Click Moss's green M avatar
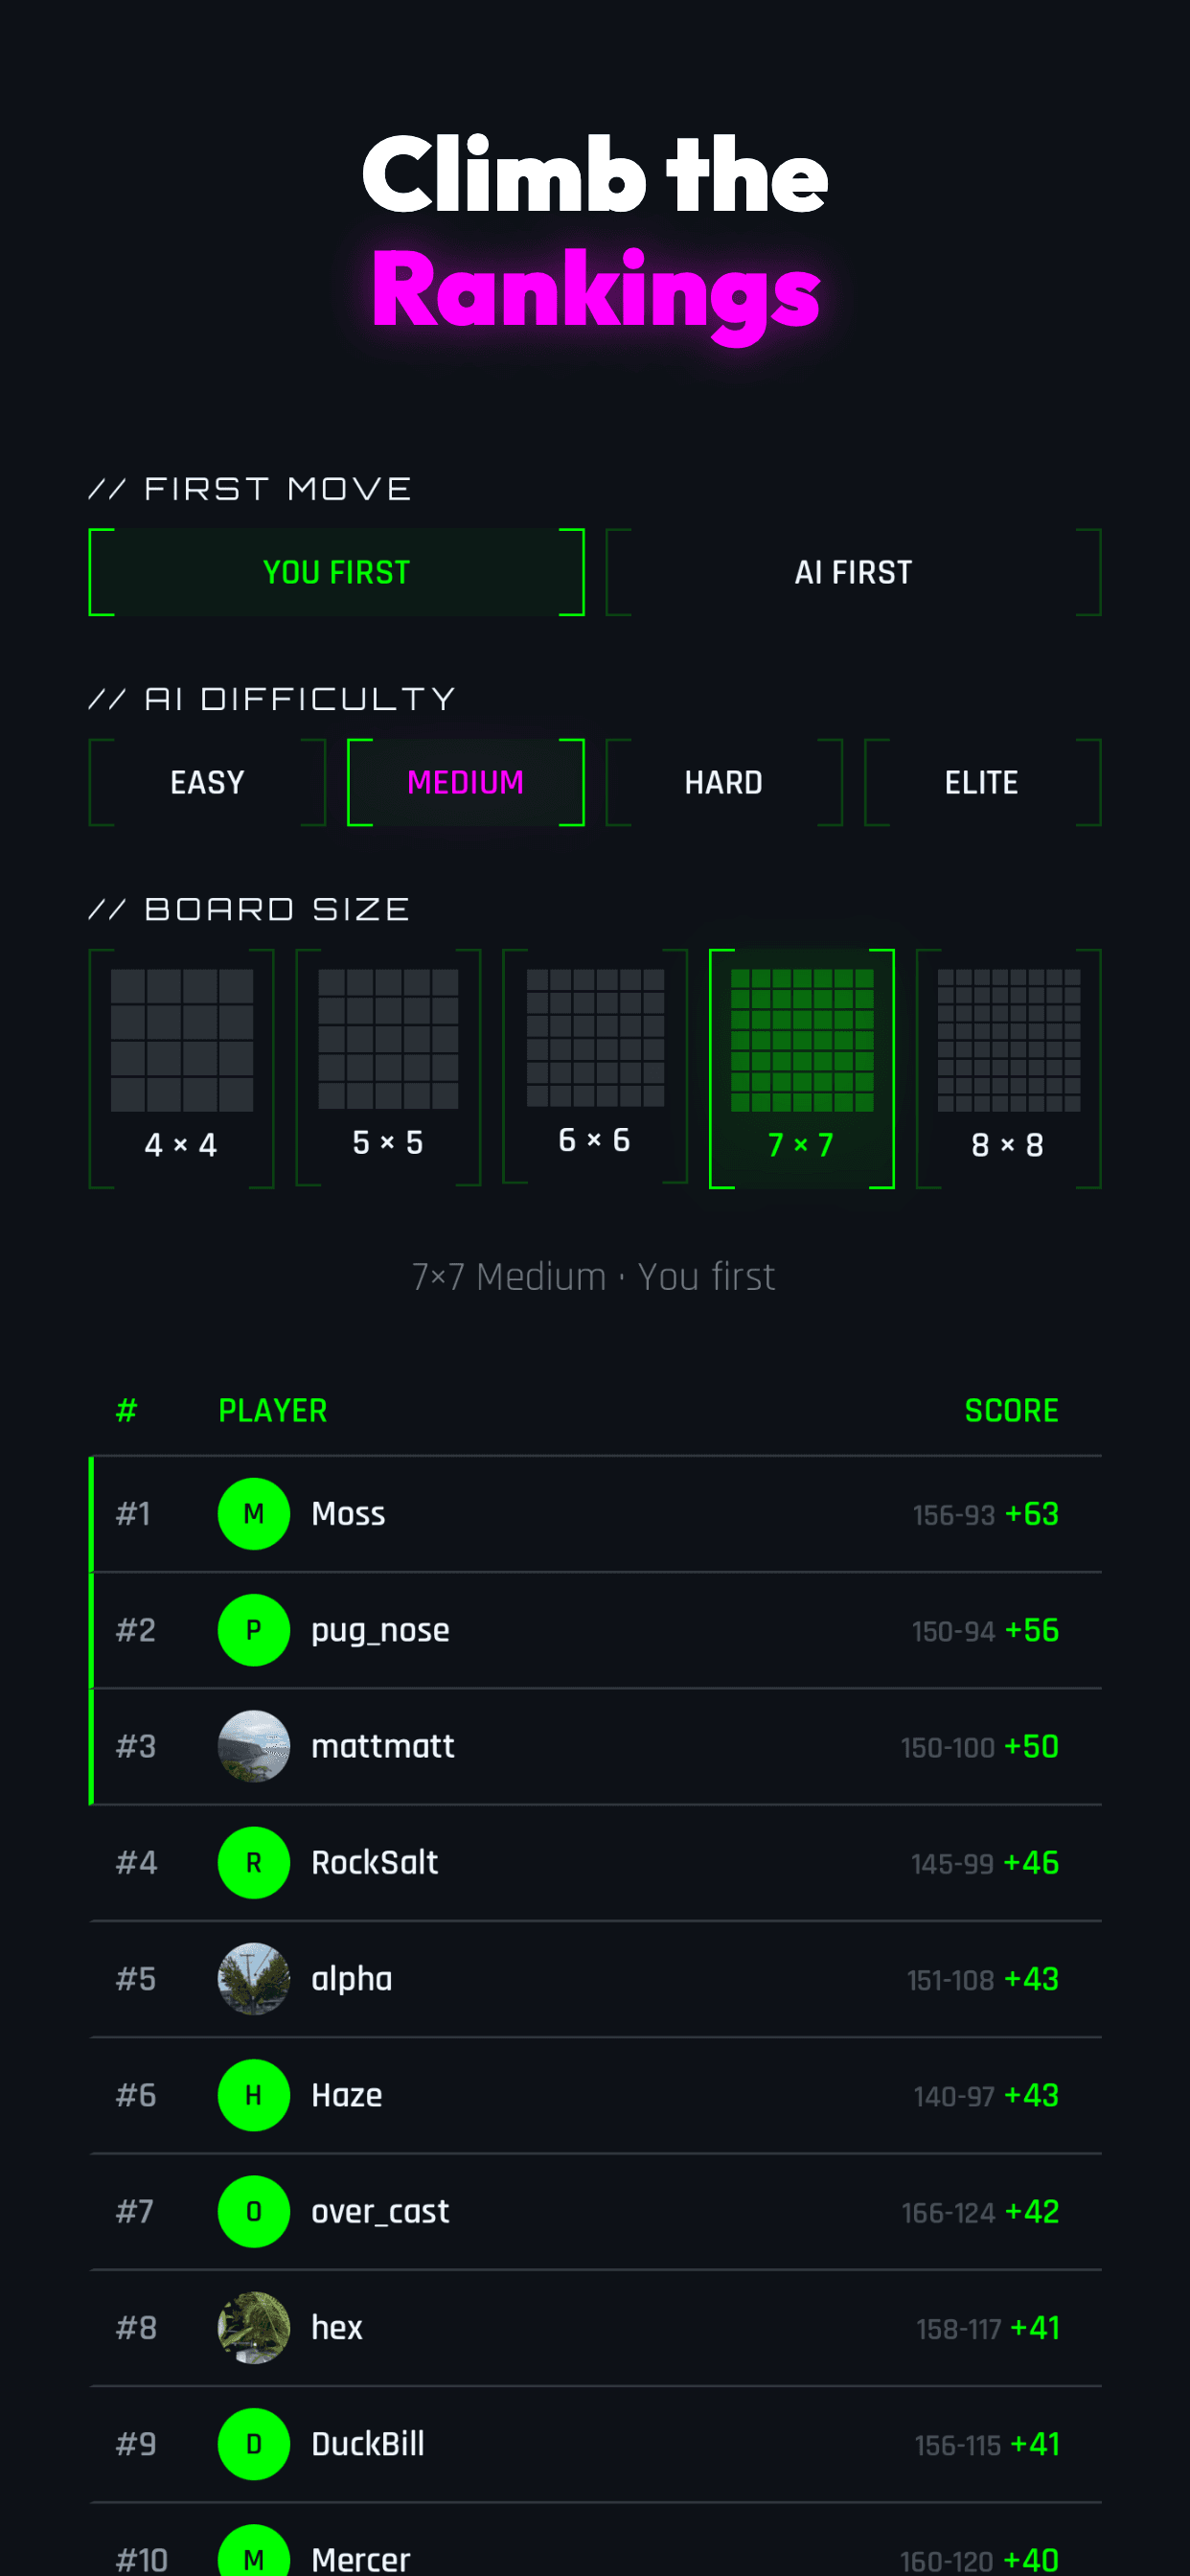The image size is (1190, 2576). (254, 1513)
